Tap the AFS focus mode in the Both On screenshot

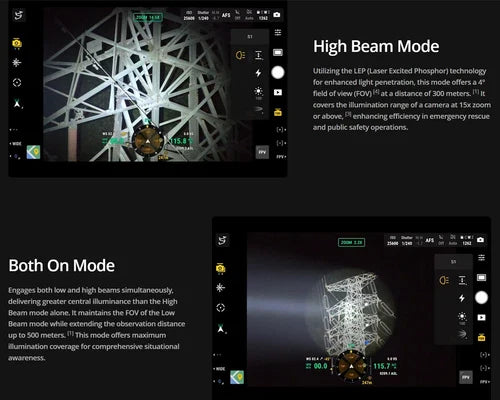[x=430, y=240]
